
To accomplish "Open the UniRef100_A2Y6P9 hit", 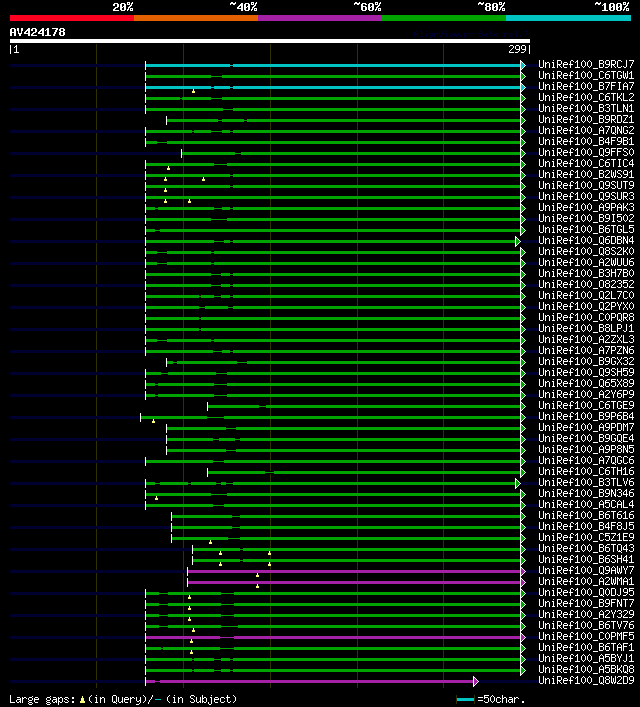I will pyautogui.click(x=586, y=394).
